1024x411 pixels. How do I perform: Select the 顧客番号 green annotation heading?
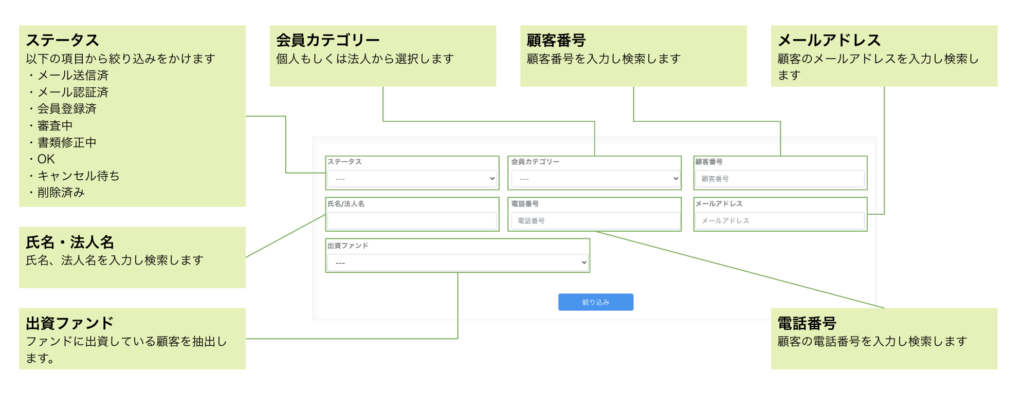[555, 40]
